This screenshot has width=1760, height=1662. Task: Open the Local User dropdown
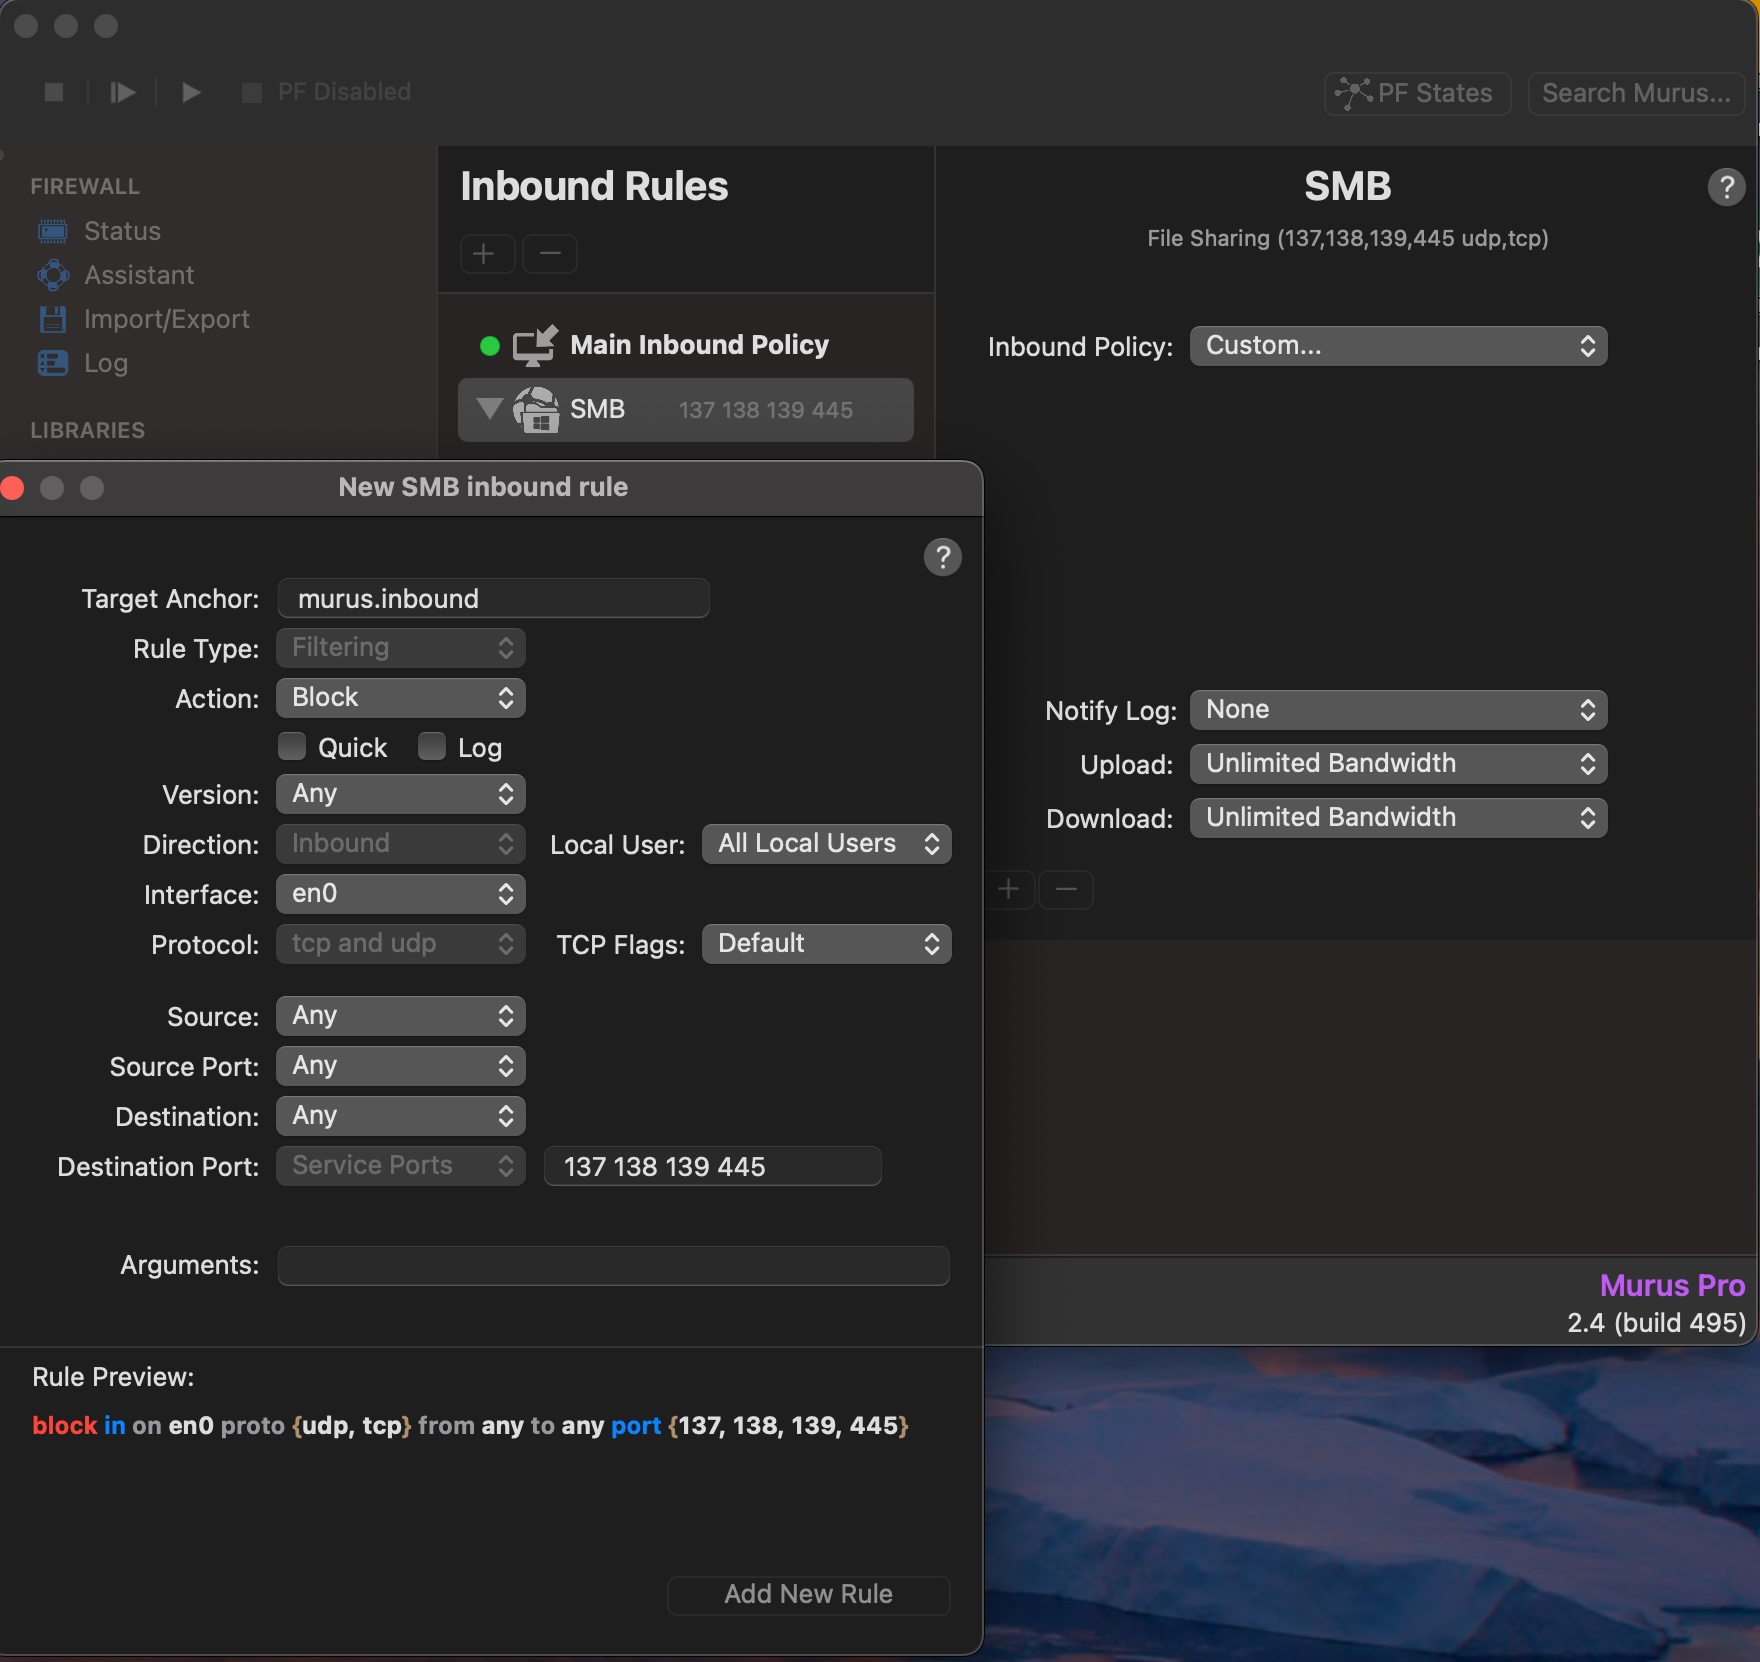(827, 844)
